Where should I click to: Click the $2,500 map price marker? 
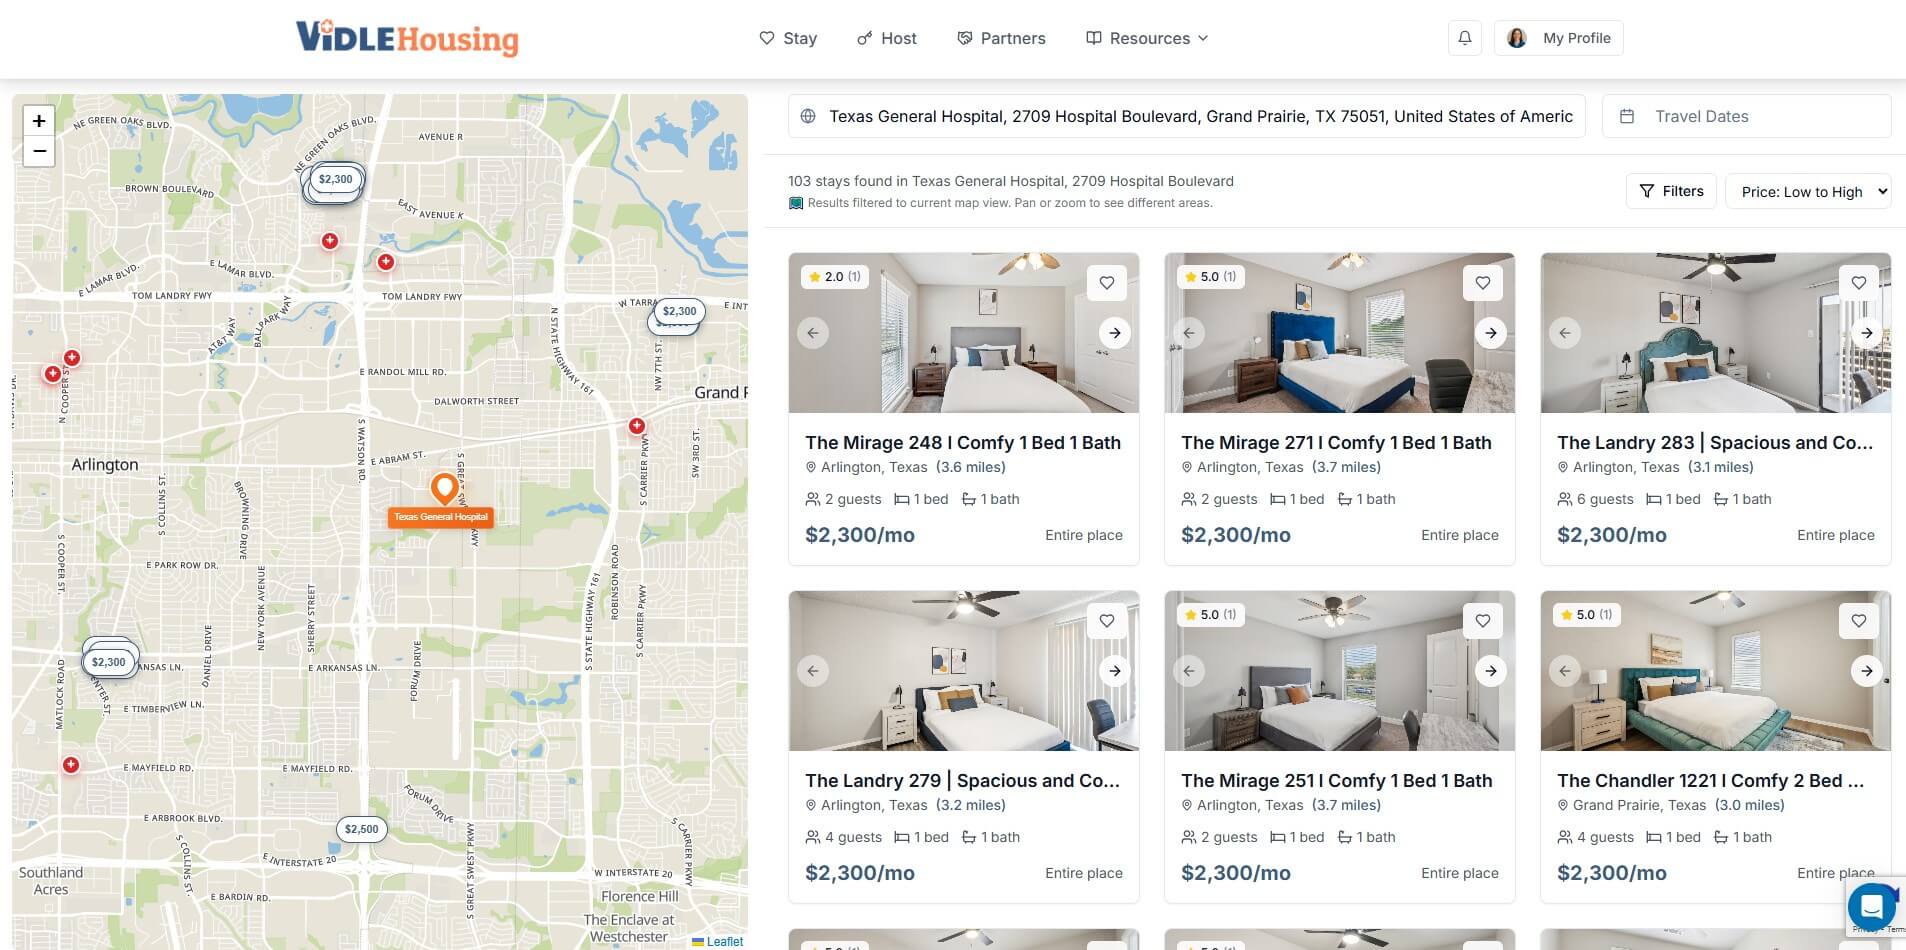click(362, 829)
